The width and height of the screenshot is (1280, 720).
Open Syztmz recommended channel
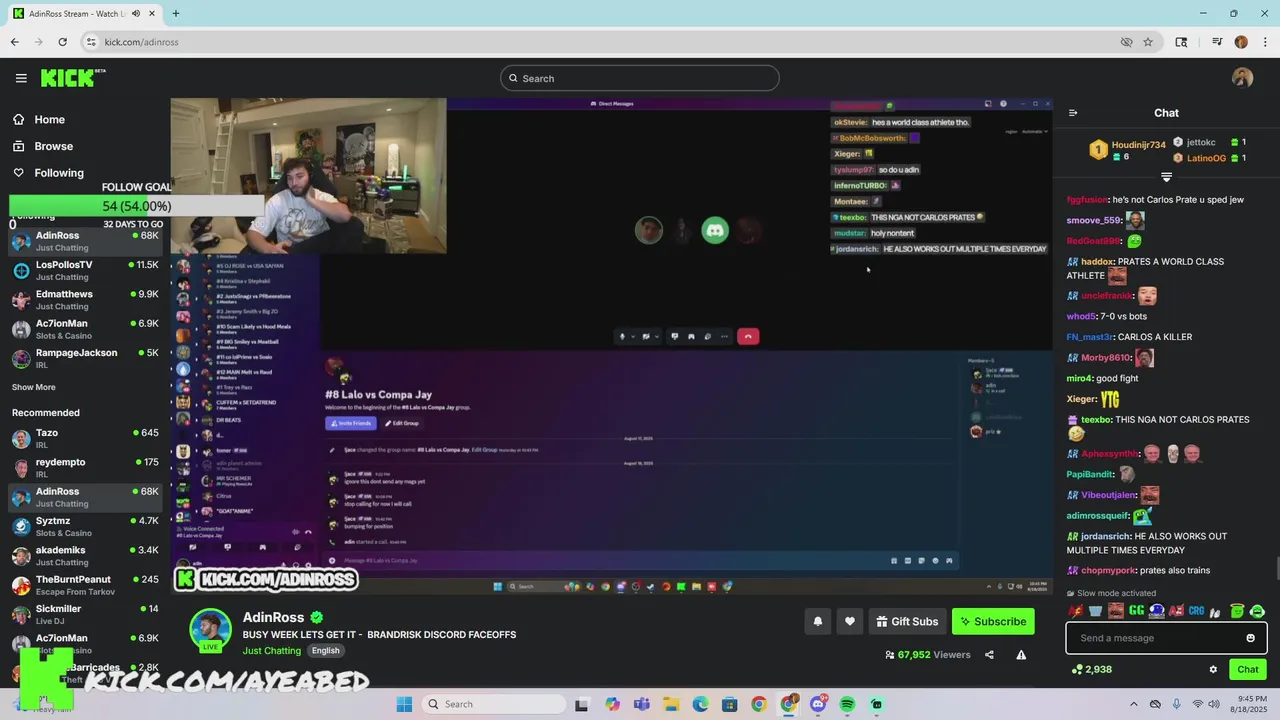(85, 526)
